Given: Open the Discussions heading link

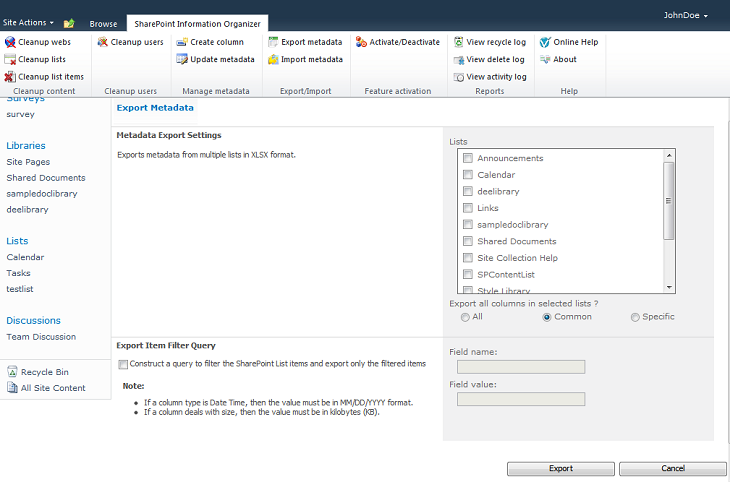Looking at the screenshot, I should (33, 320).
